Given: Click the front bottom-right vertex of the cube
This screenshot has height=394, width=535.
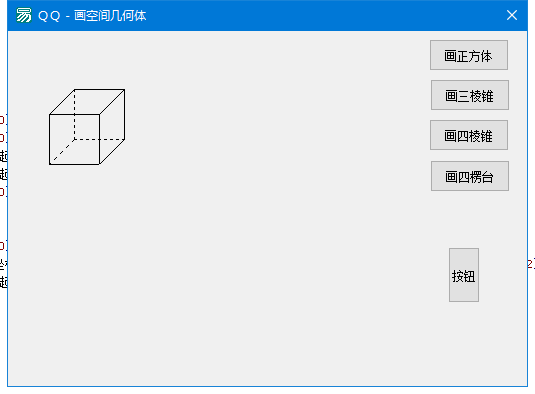Looking at the screenshot, I should click(x=100, y=164).
